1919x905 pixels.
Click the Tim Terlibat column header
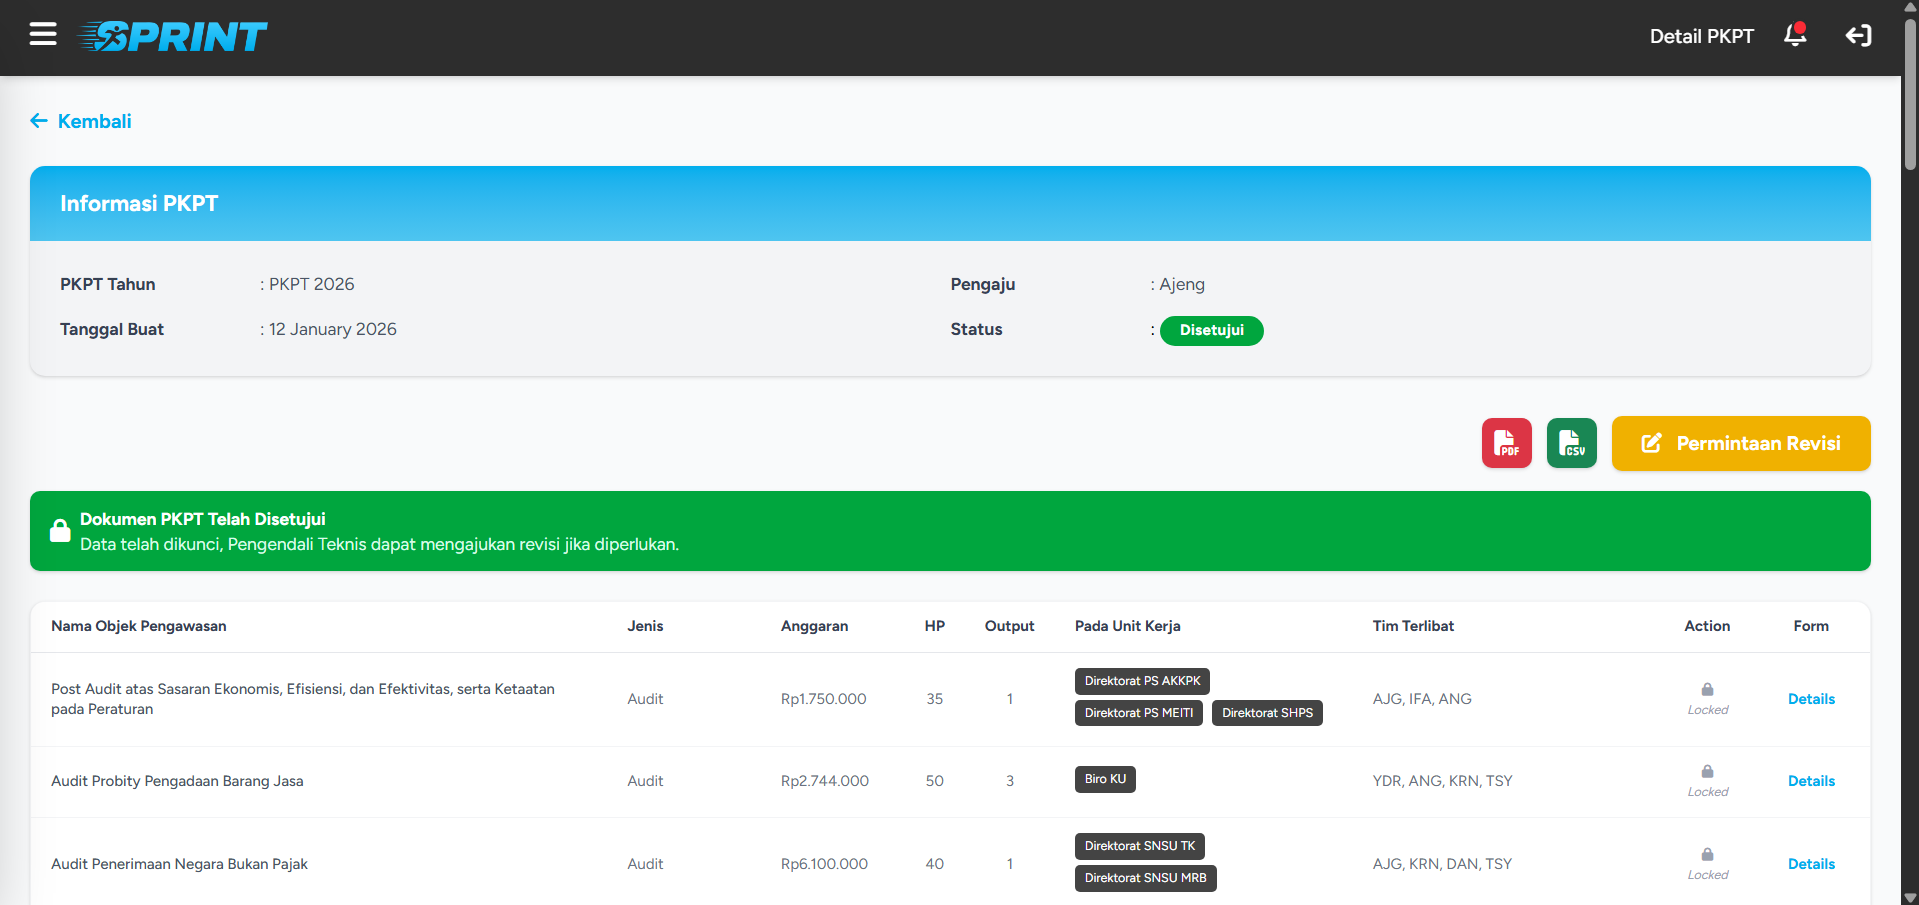pos(1413,626)
